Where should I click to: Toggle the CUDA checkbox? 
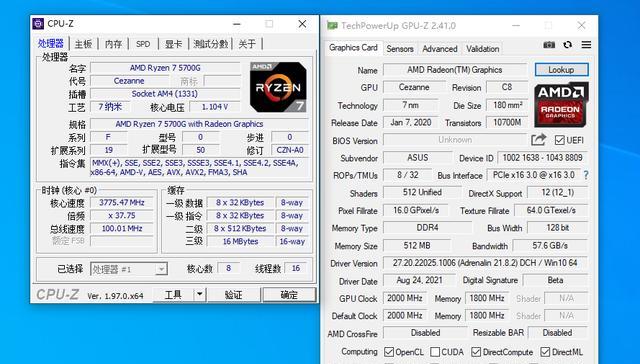coord(435,352)
